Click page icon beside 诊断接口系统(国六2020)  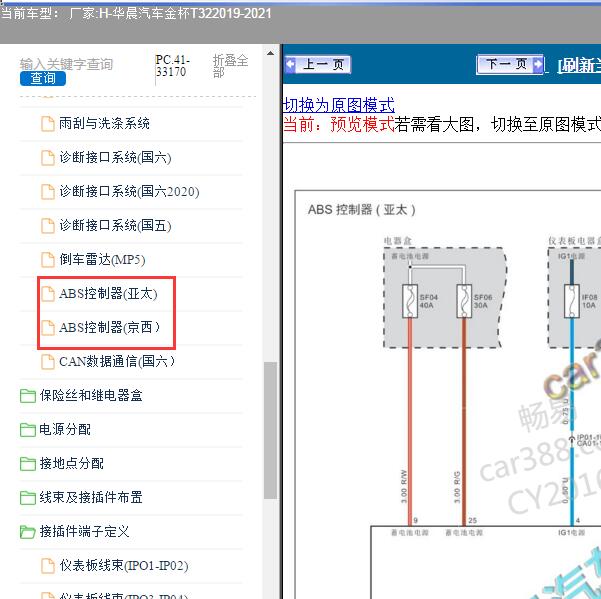point(48,192)
